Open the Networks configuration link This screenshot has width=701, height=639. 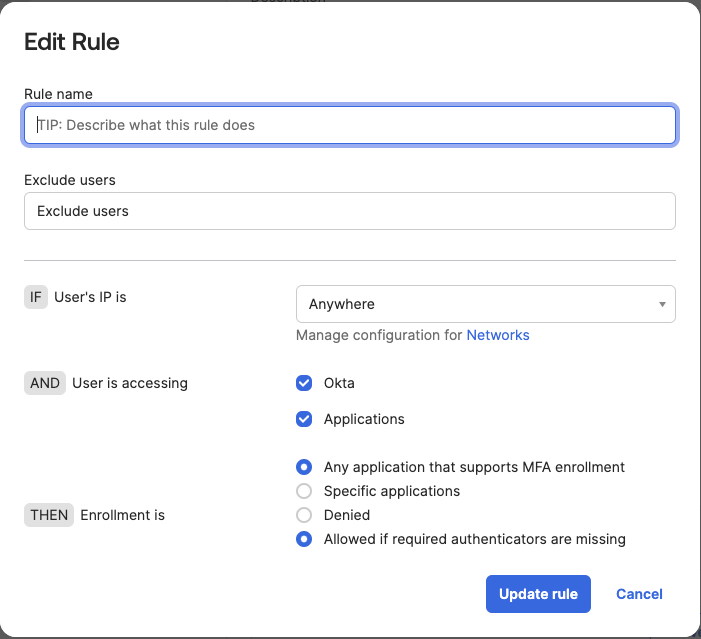click(x=498, y=335)
